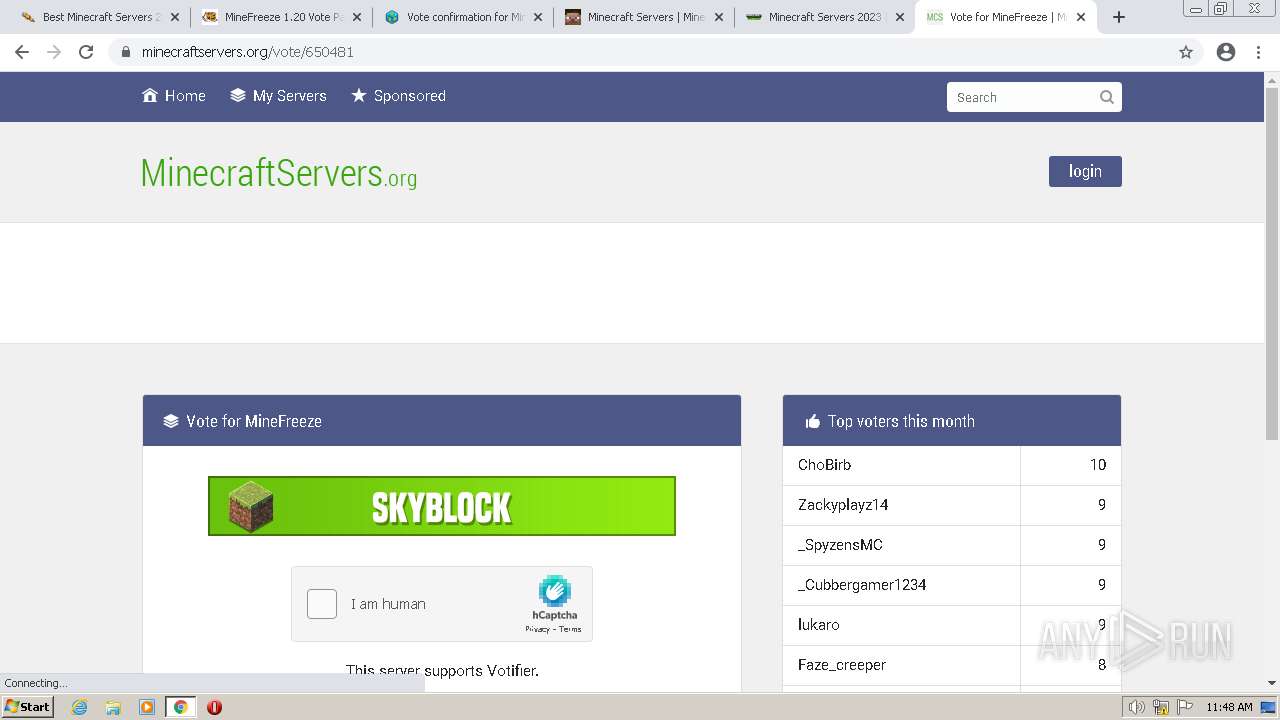Open the Home navigation link
Viewport: 1280px width, 720px height.
[x=174, y=96]
